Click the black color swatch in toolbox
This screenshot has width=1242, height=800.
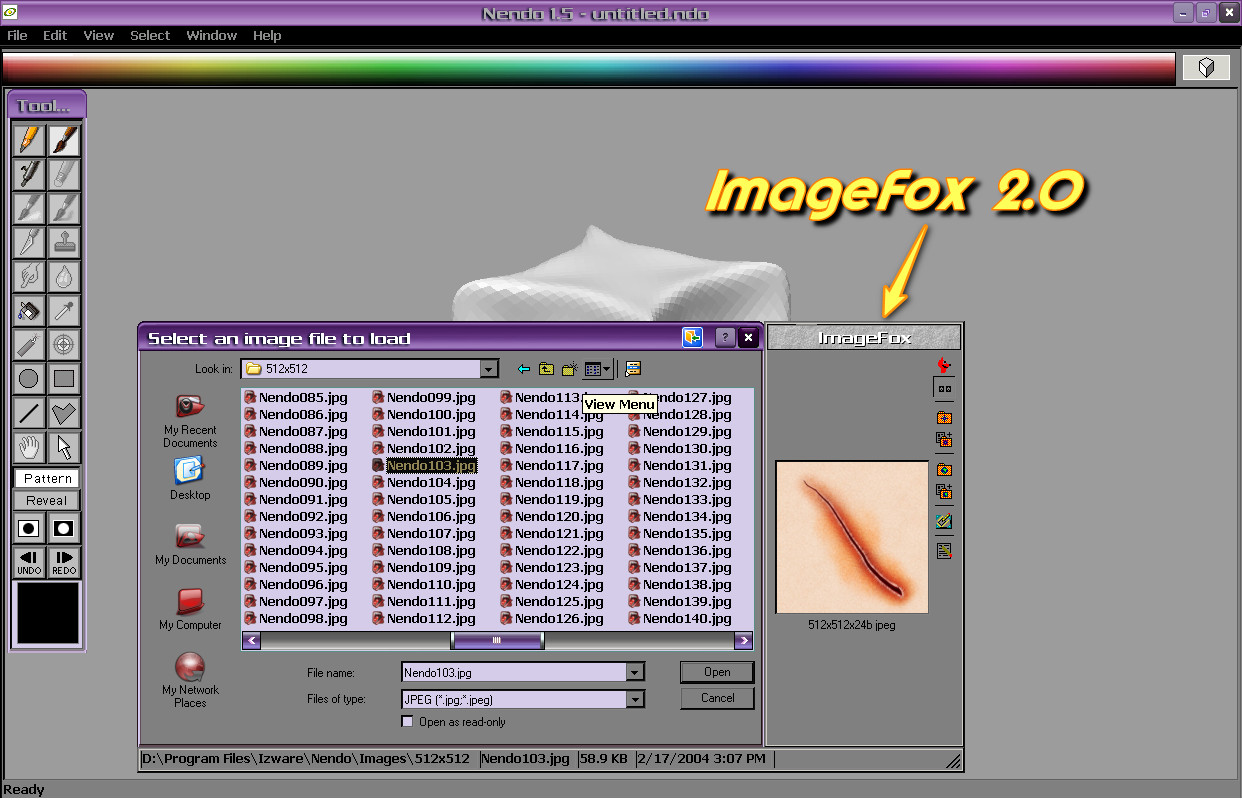tap(47, 613)
